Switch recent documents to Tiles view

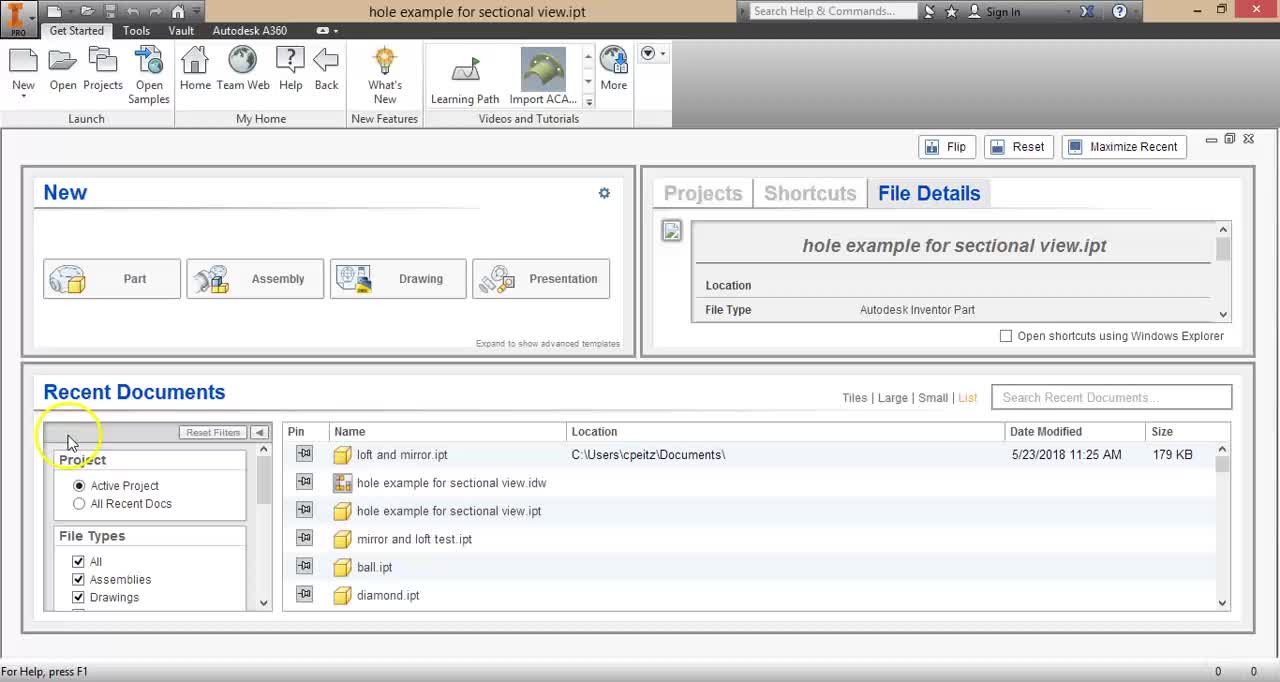point(854,398)
